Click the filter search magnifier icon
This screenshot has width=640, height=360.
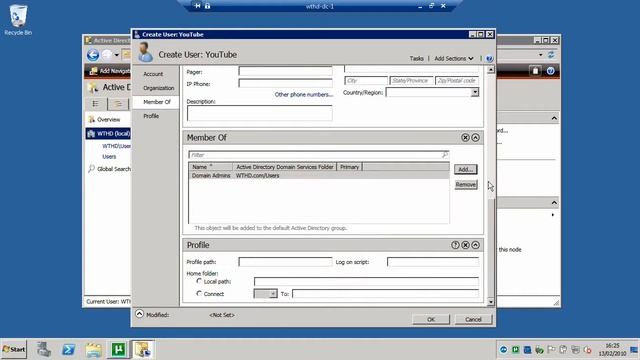(x=444, y=155)
